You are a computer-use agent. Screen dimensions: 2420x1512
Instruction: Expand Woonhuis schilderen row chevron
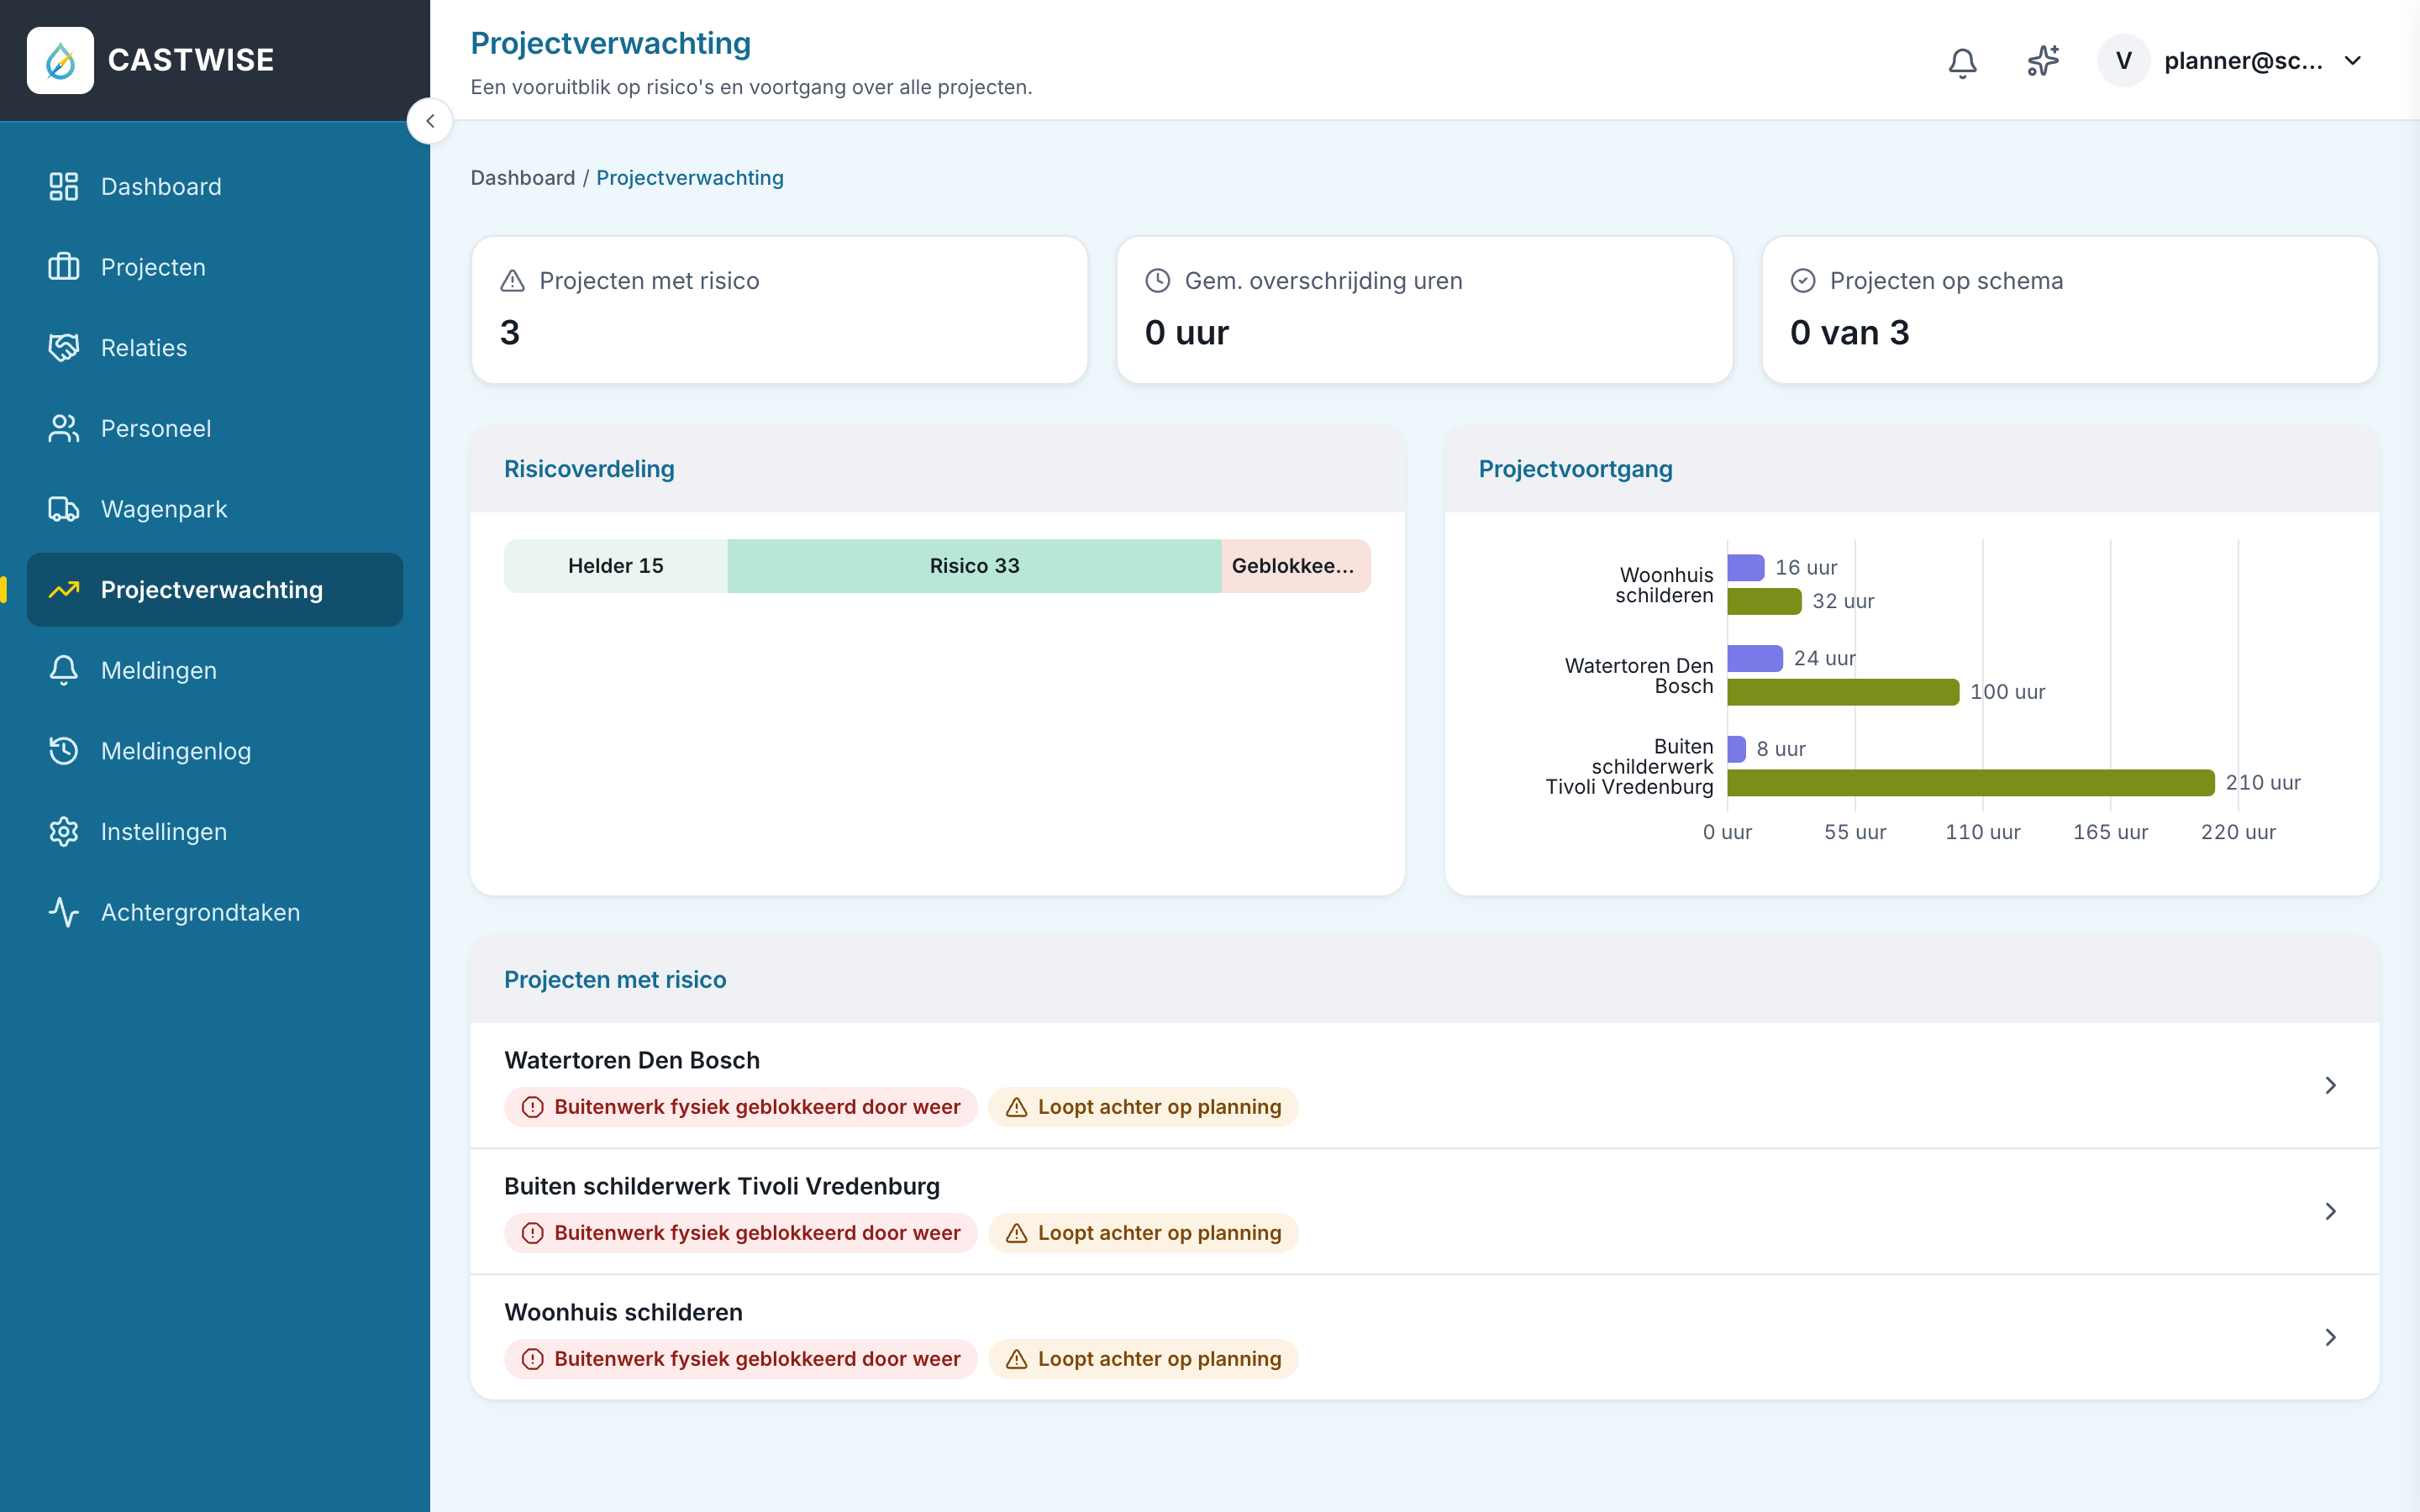2330,1337
